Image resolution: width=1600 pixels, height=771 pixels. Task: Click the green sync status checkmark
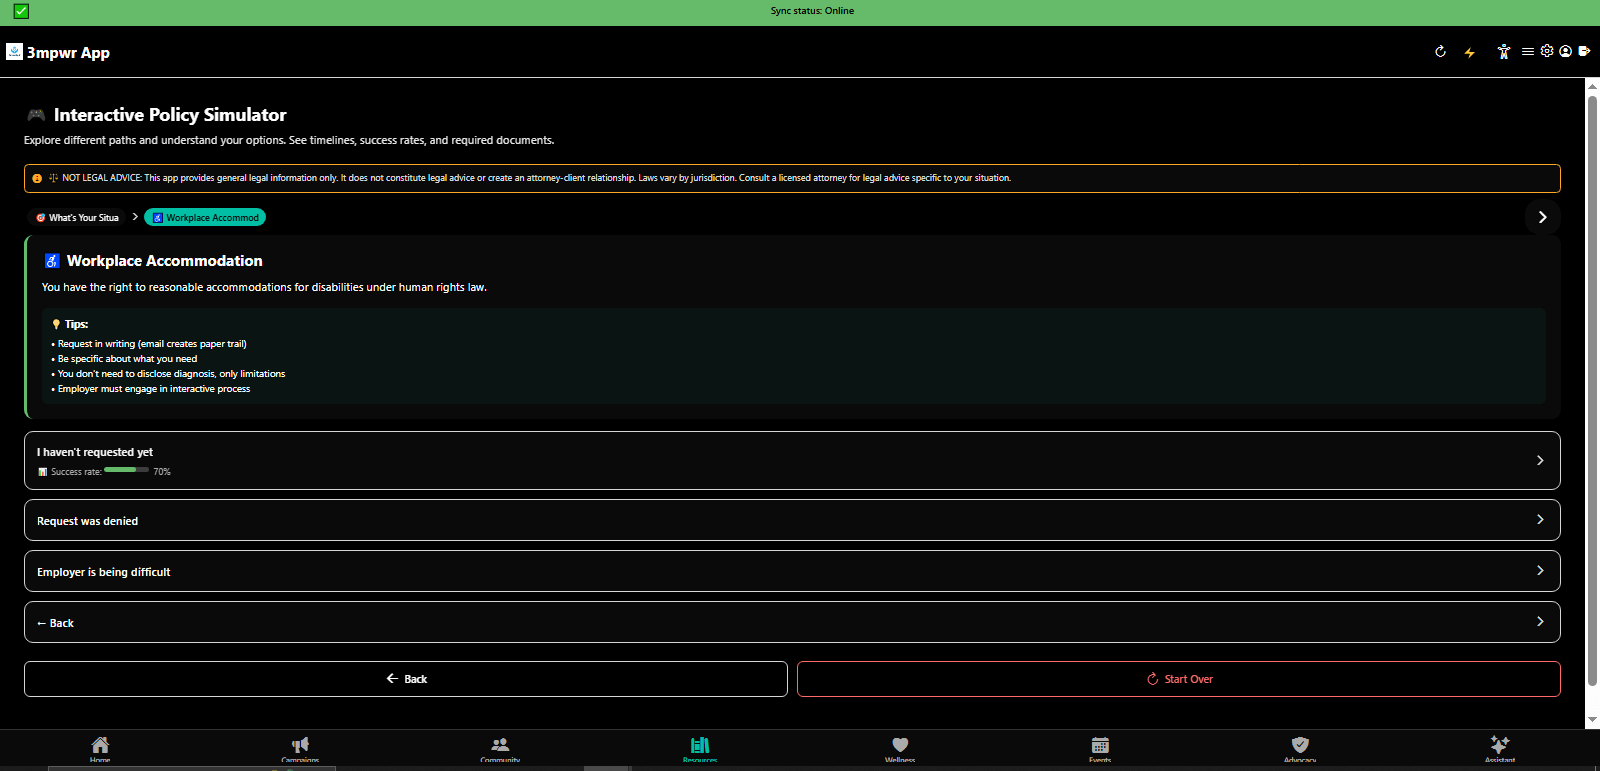click(x=21, y=11)
